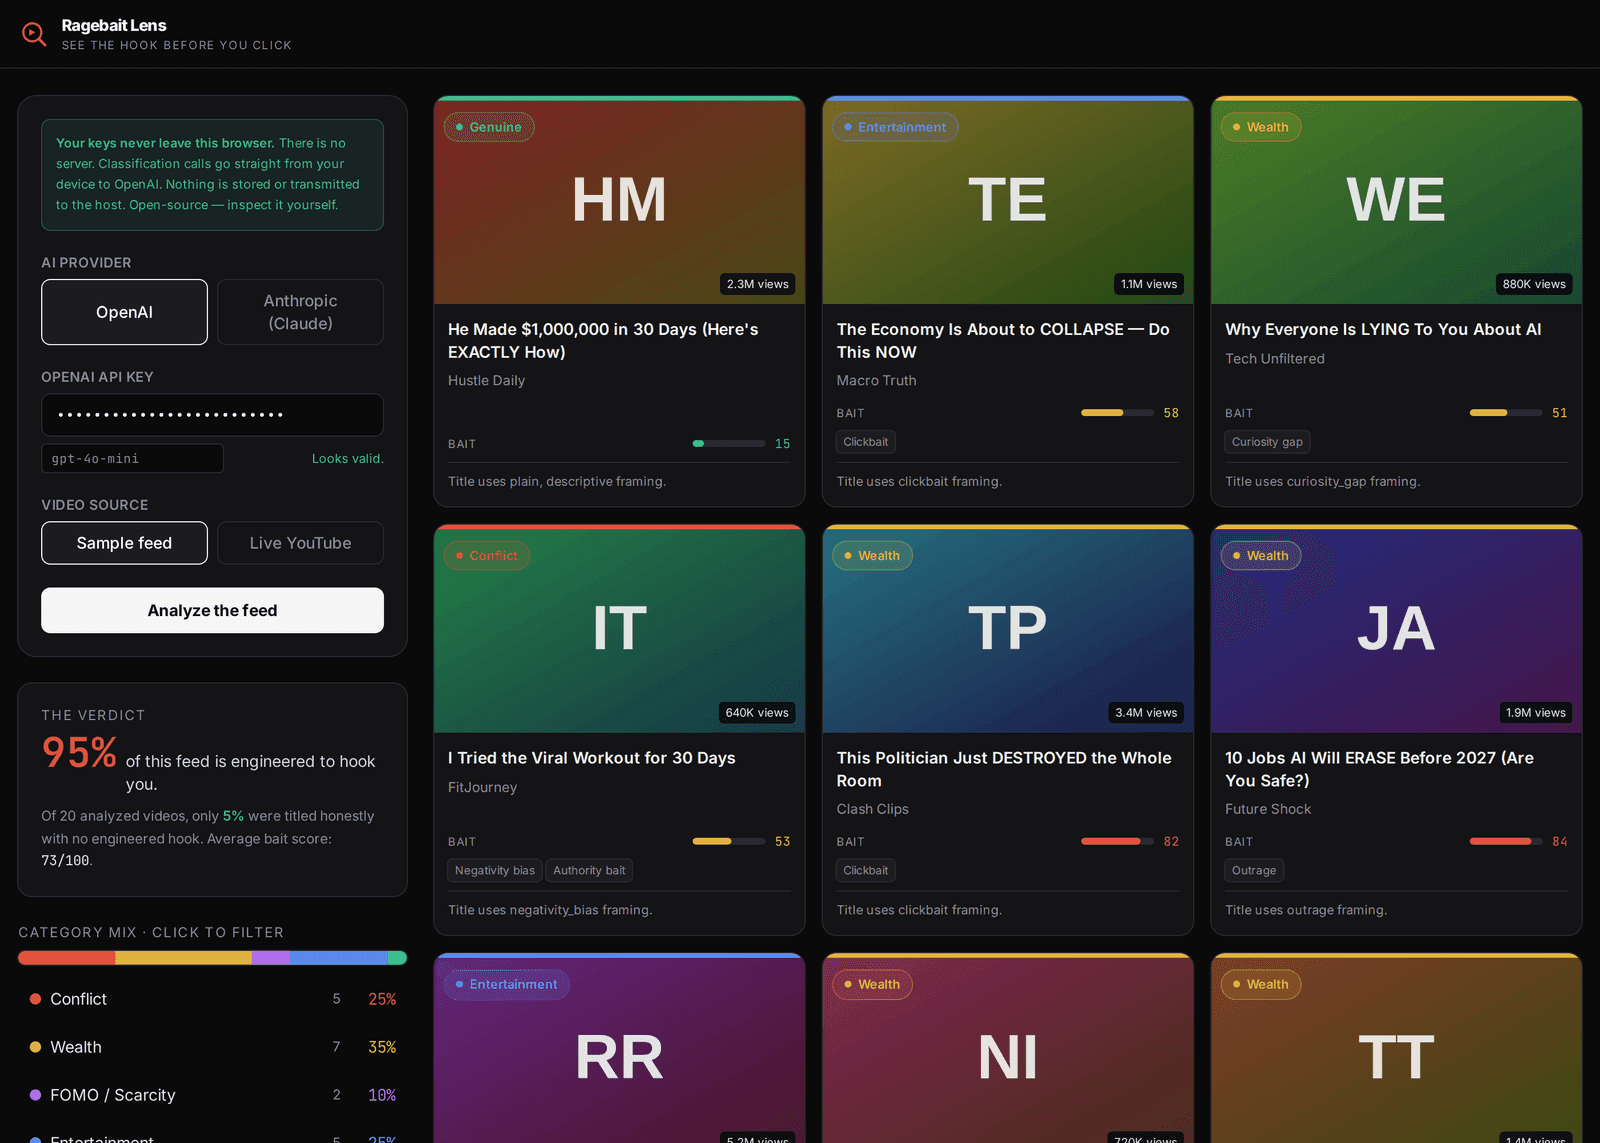Click Clickback tag on Economy COLLAPSE card
This screenshot has height=1143, width=1600.
click(x=866, y=442)
